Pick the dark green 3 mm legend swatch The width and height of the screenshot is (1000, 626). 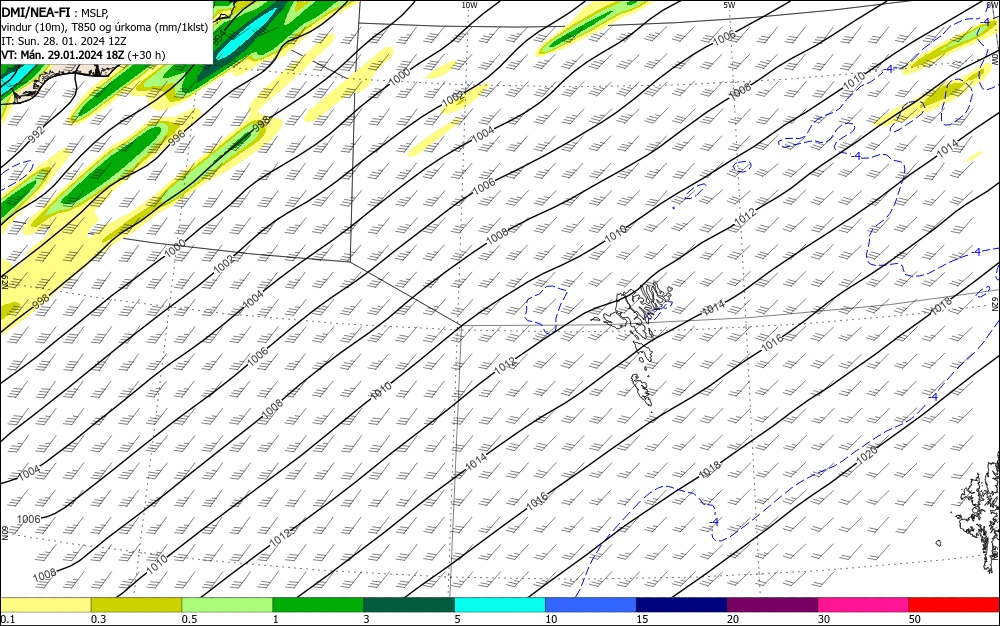coord(409,605)
